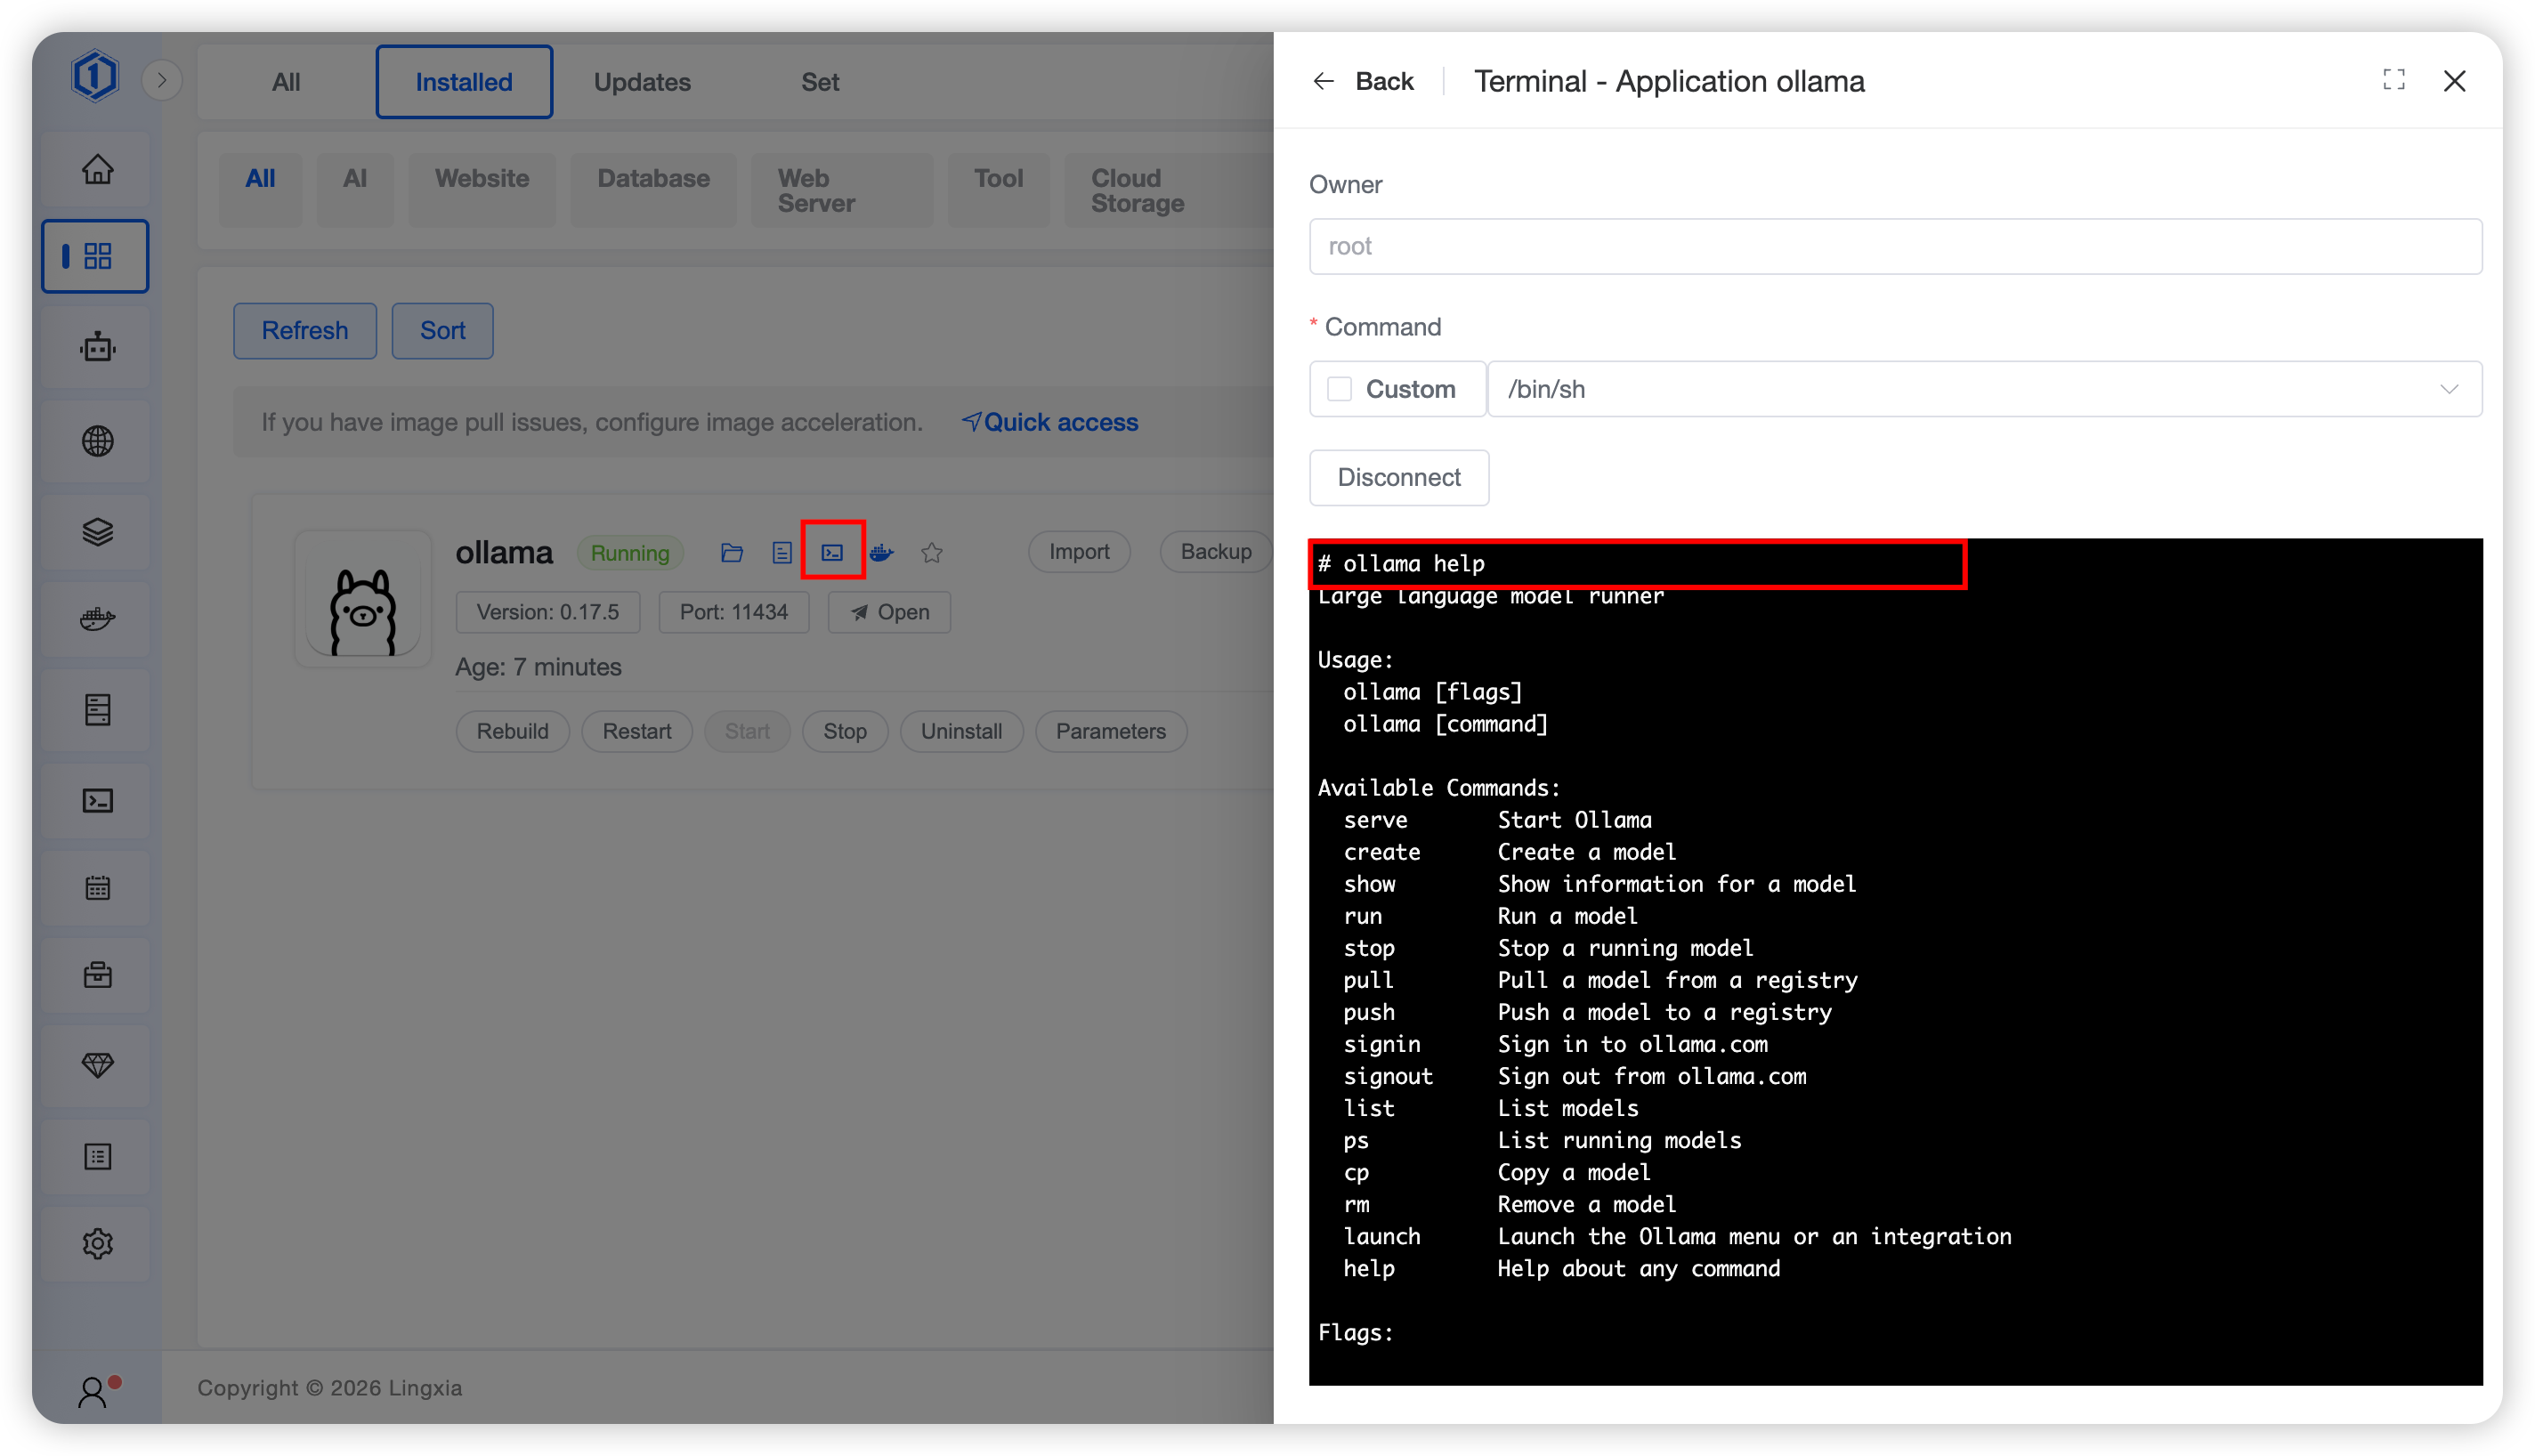Toggle fullscreen for the terminal panel
The height and width of the screenshot is (1456, 2535).
pyautogui.click(x=2393, y=80)
